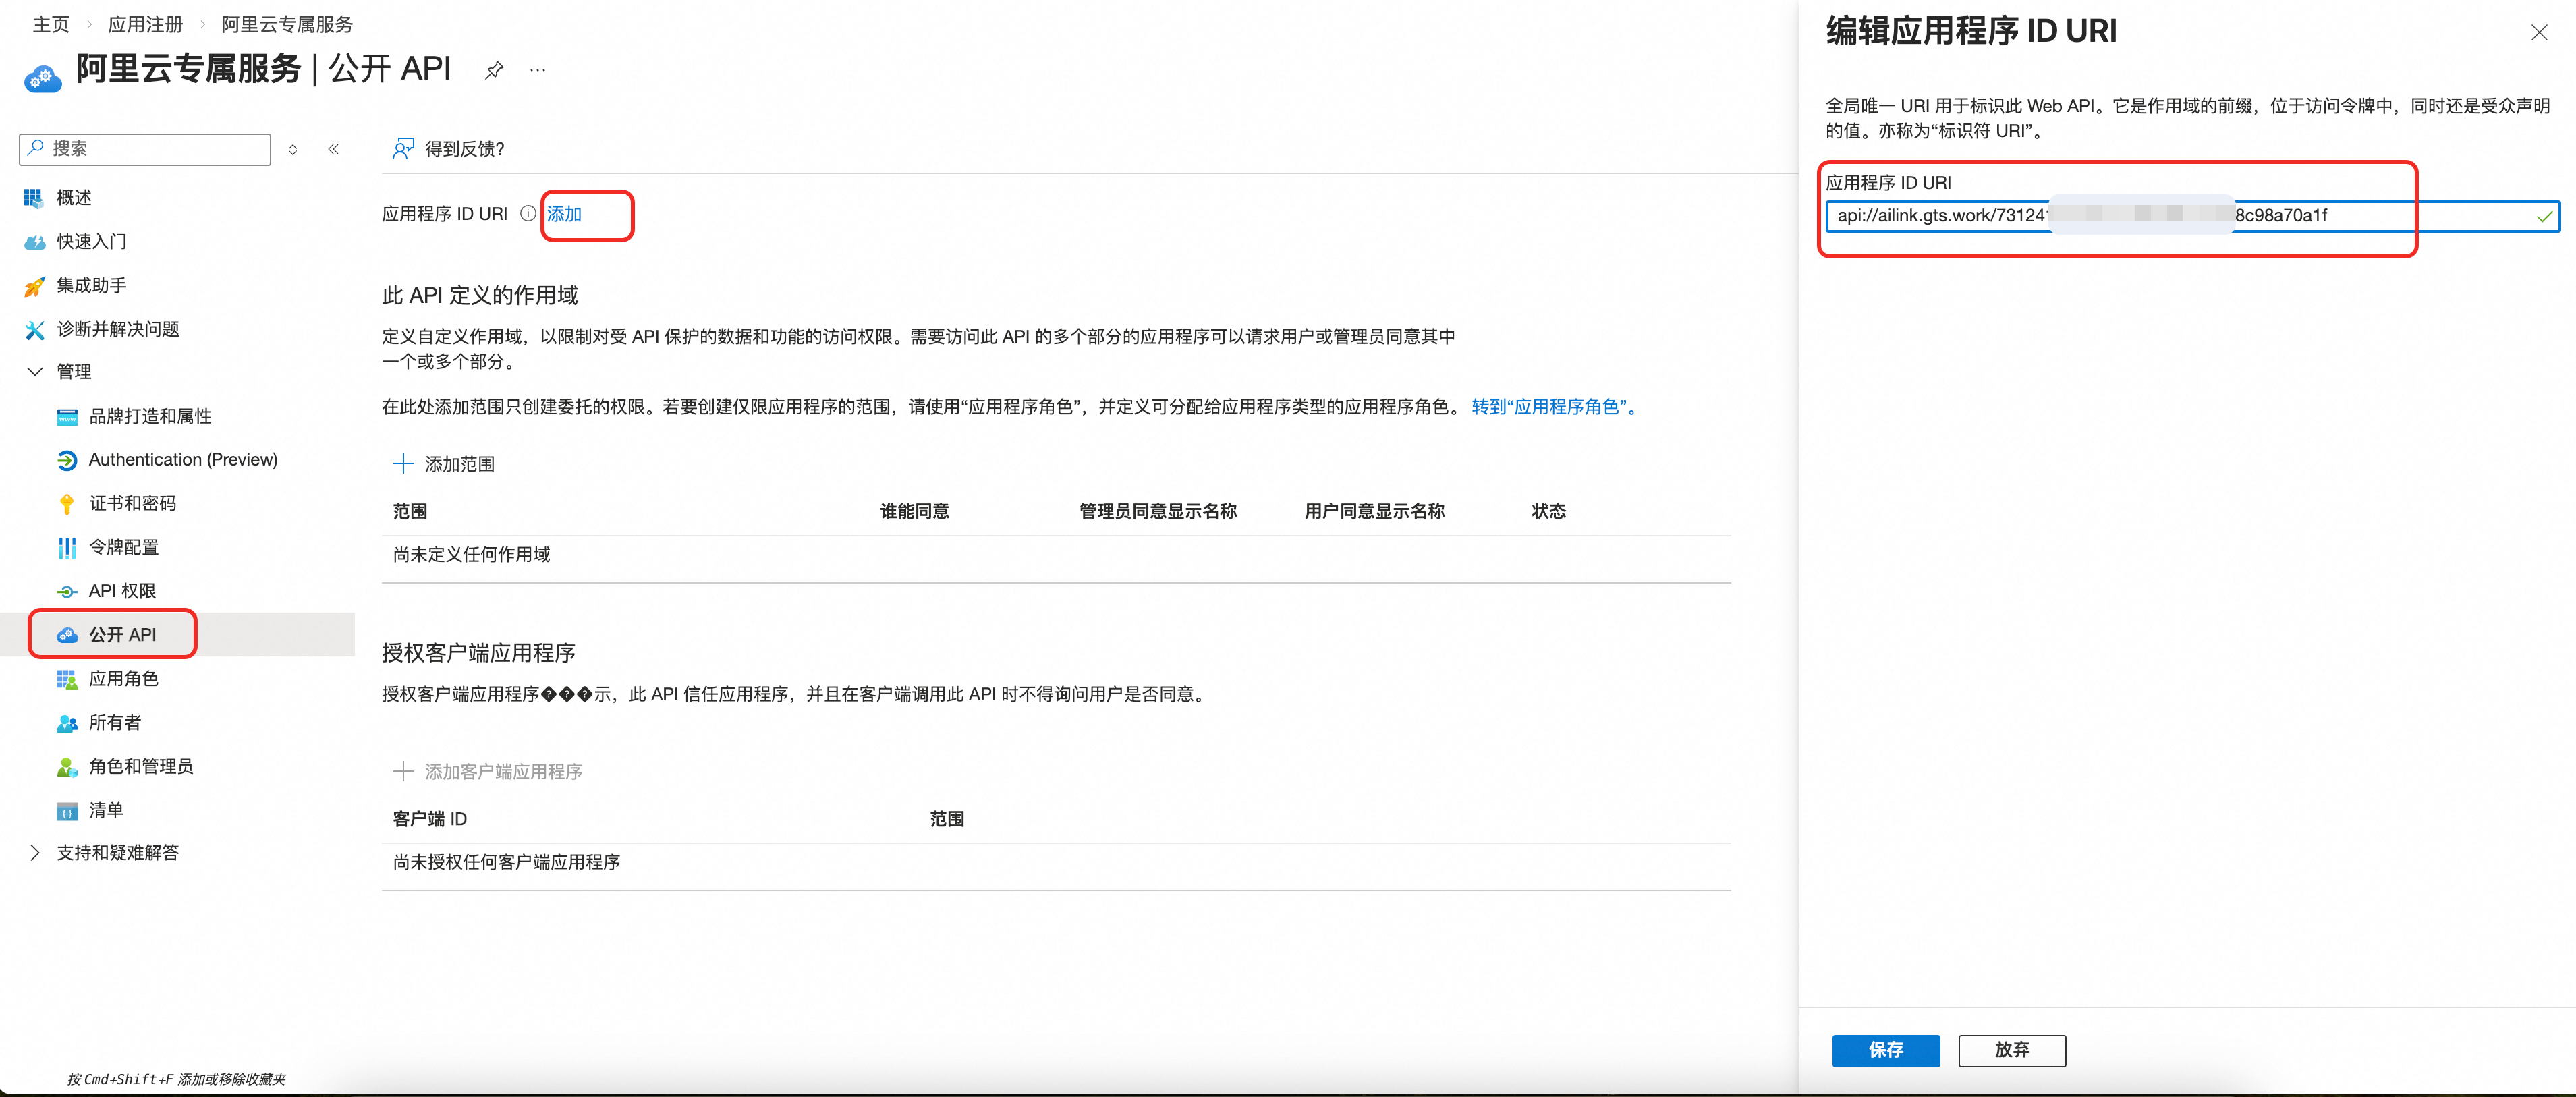This screenshot has width=2576, height=1097.
Task: Expand 支持和疑难解答 section
Action: pyautogui.click(x=36, y=852)
